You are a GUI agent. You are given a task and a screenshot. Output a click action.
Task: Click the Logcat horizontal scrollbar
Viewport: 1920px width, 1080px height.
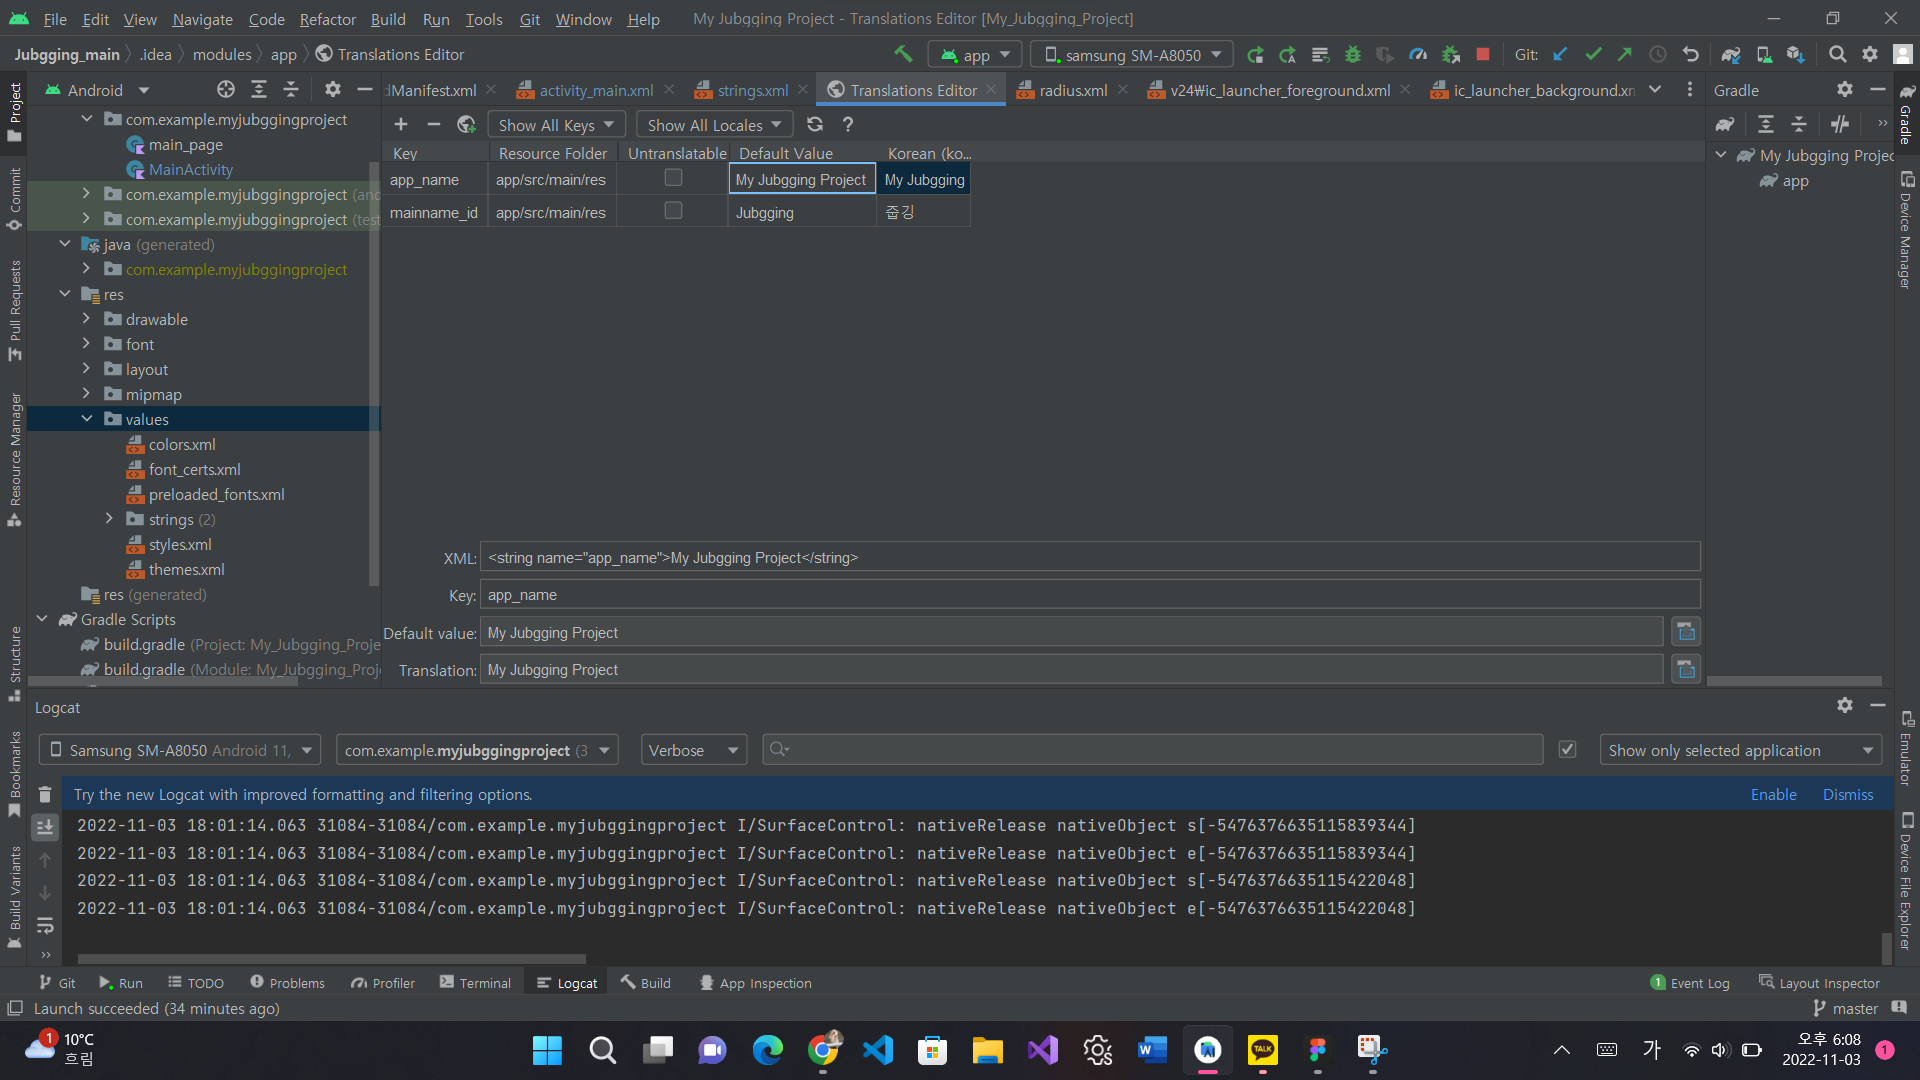point(332,958)
